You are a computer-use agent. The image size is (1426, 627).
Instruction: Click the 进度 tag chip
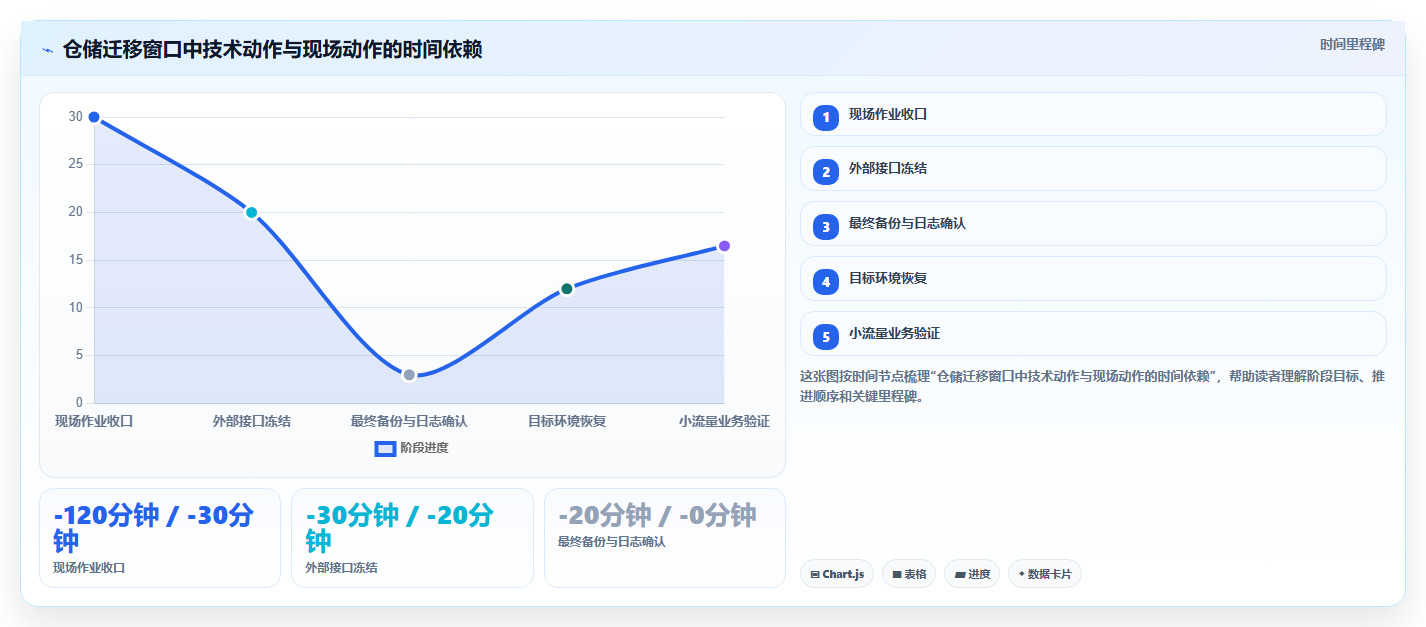[972, 574]
